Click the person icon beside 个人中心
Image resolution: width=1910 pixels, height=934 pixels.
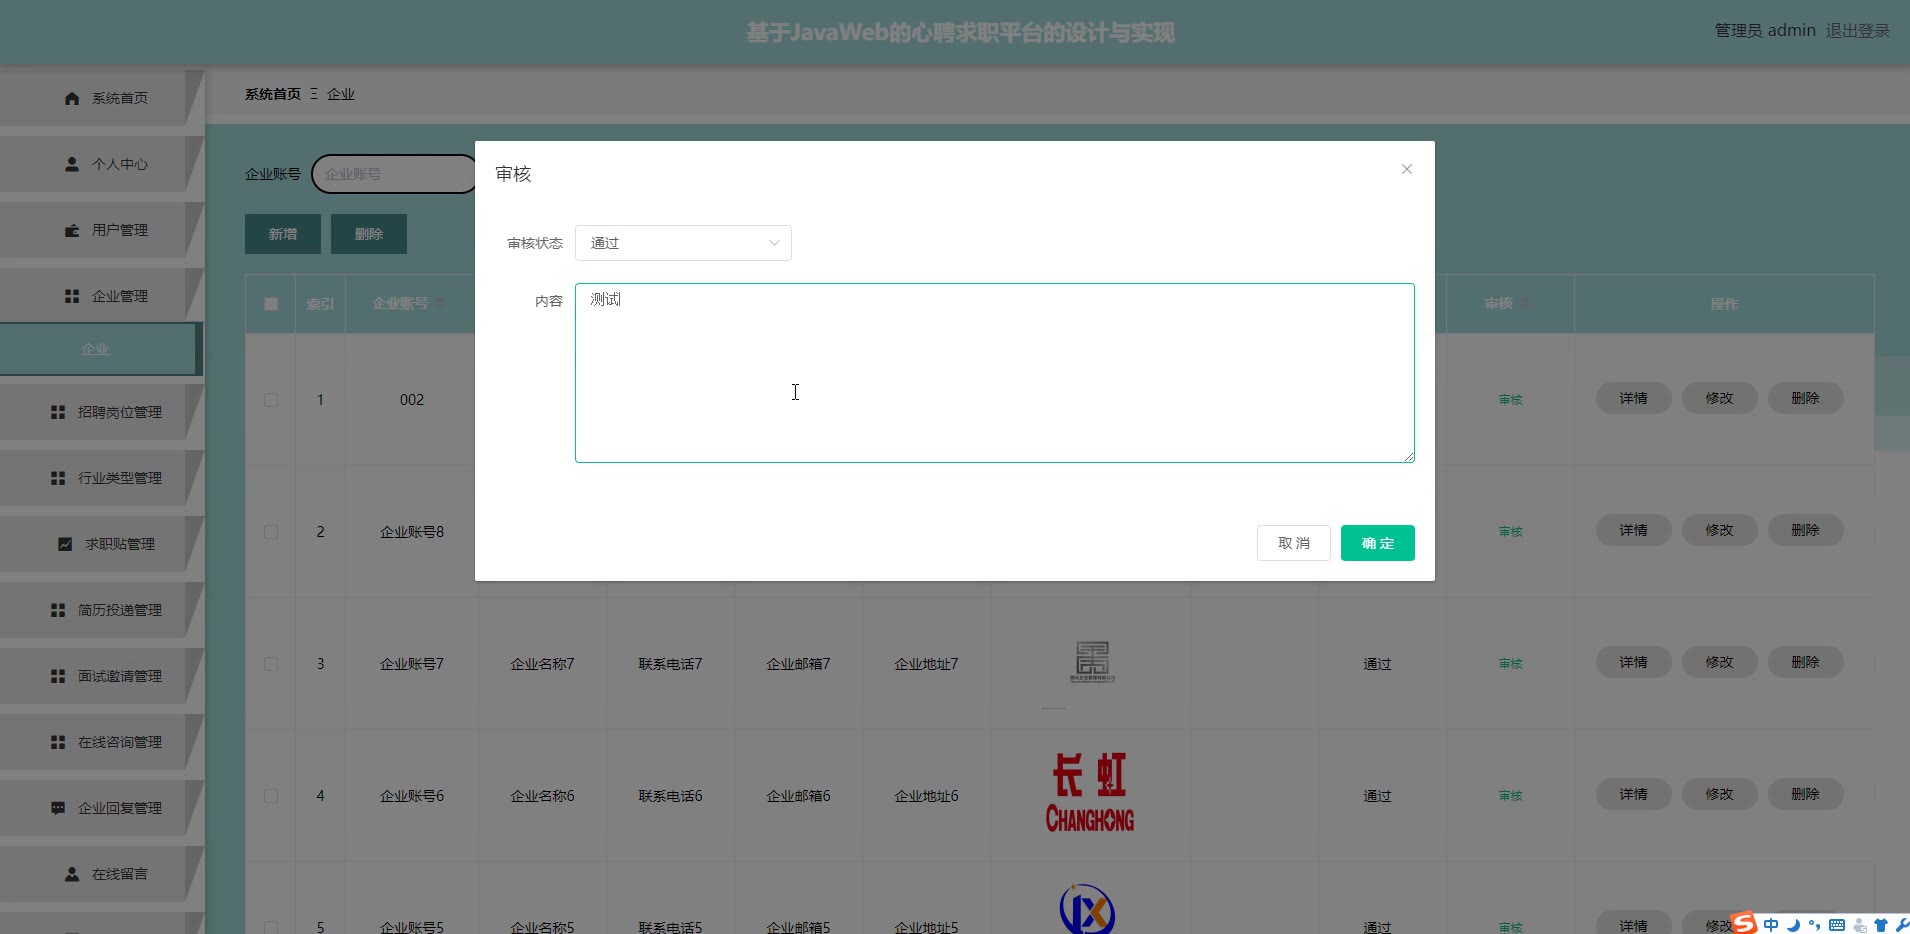[72, 164]
